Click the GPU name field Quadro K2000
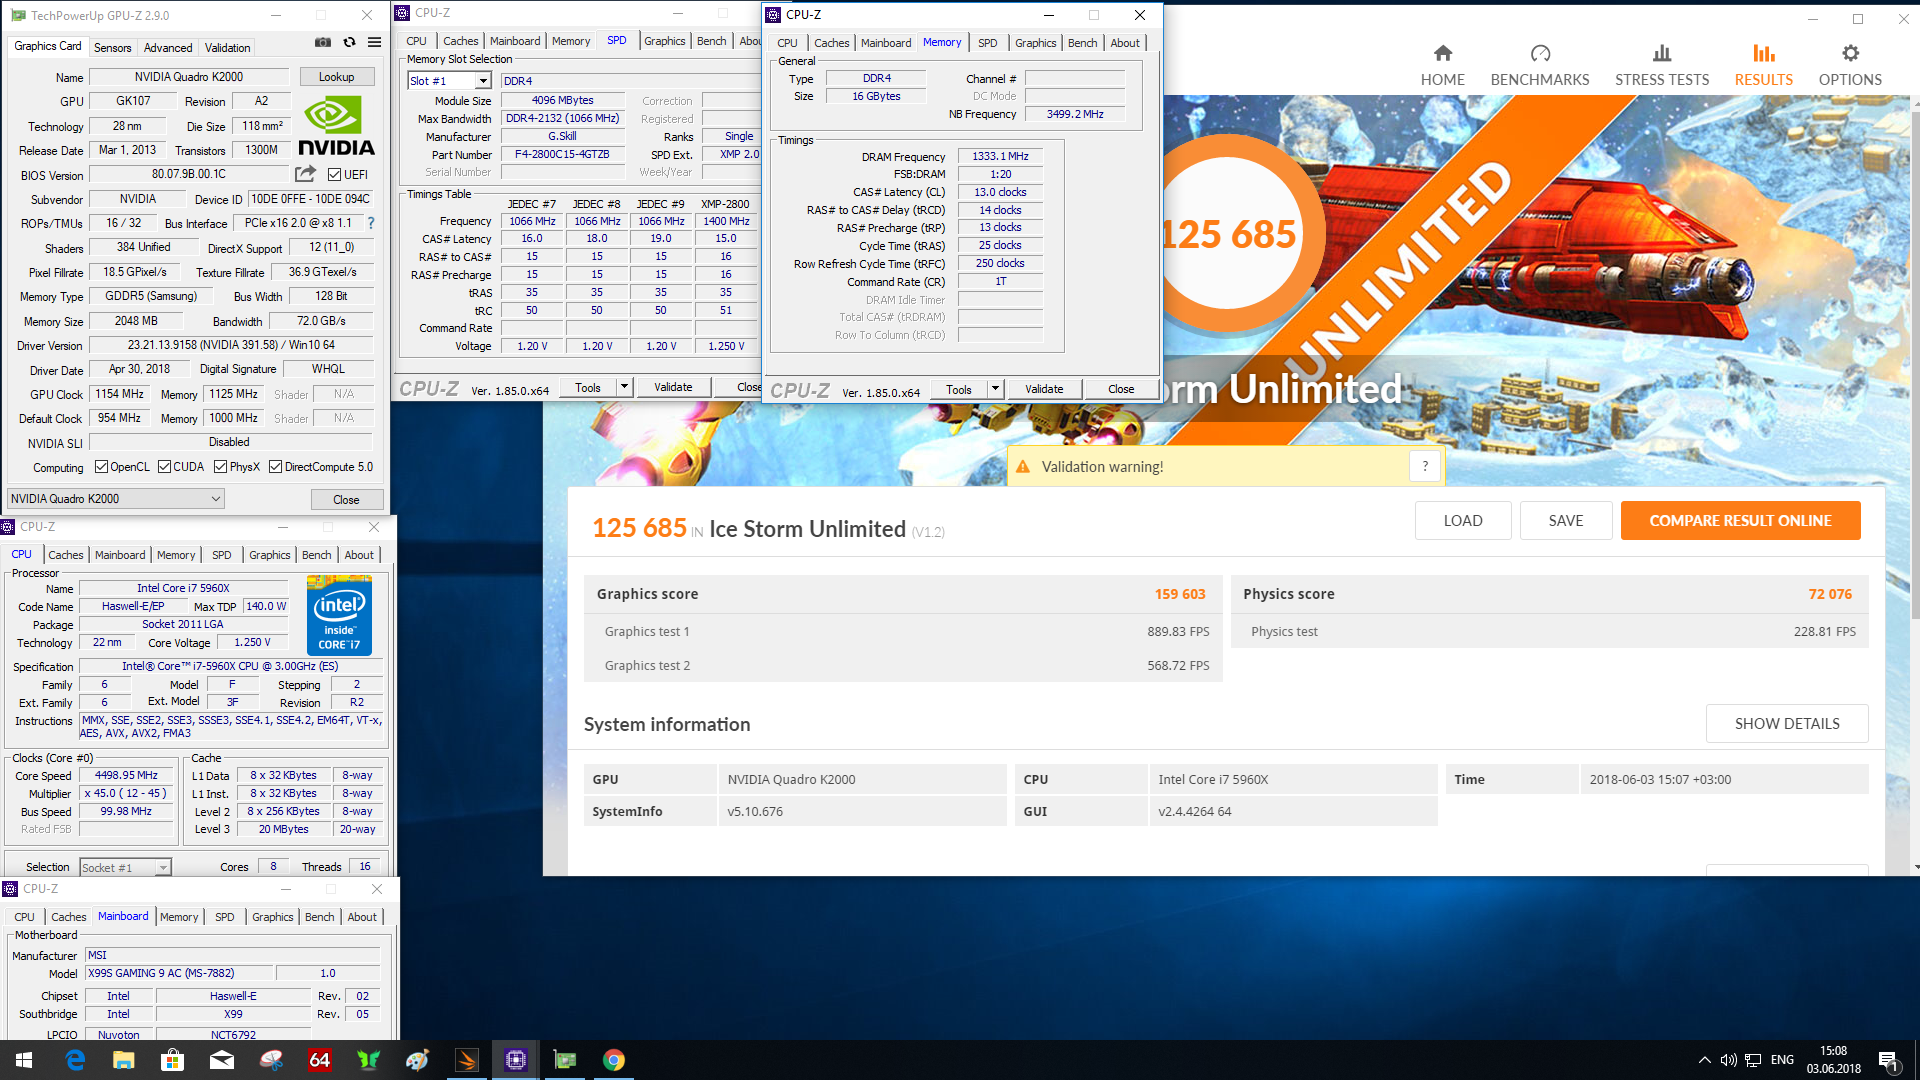The height and width of the screenshot is (1080, 1920). (x=189, y=77)
